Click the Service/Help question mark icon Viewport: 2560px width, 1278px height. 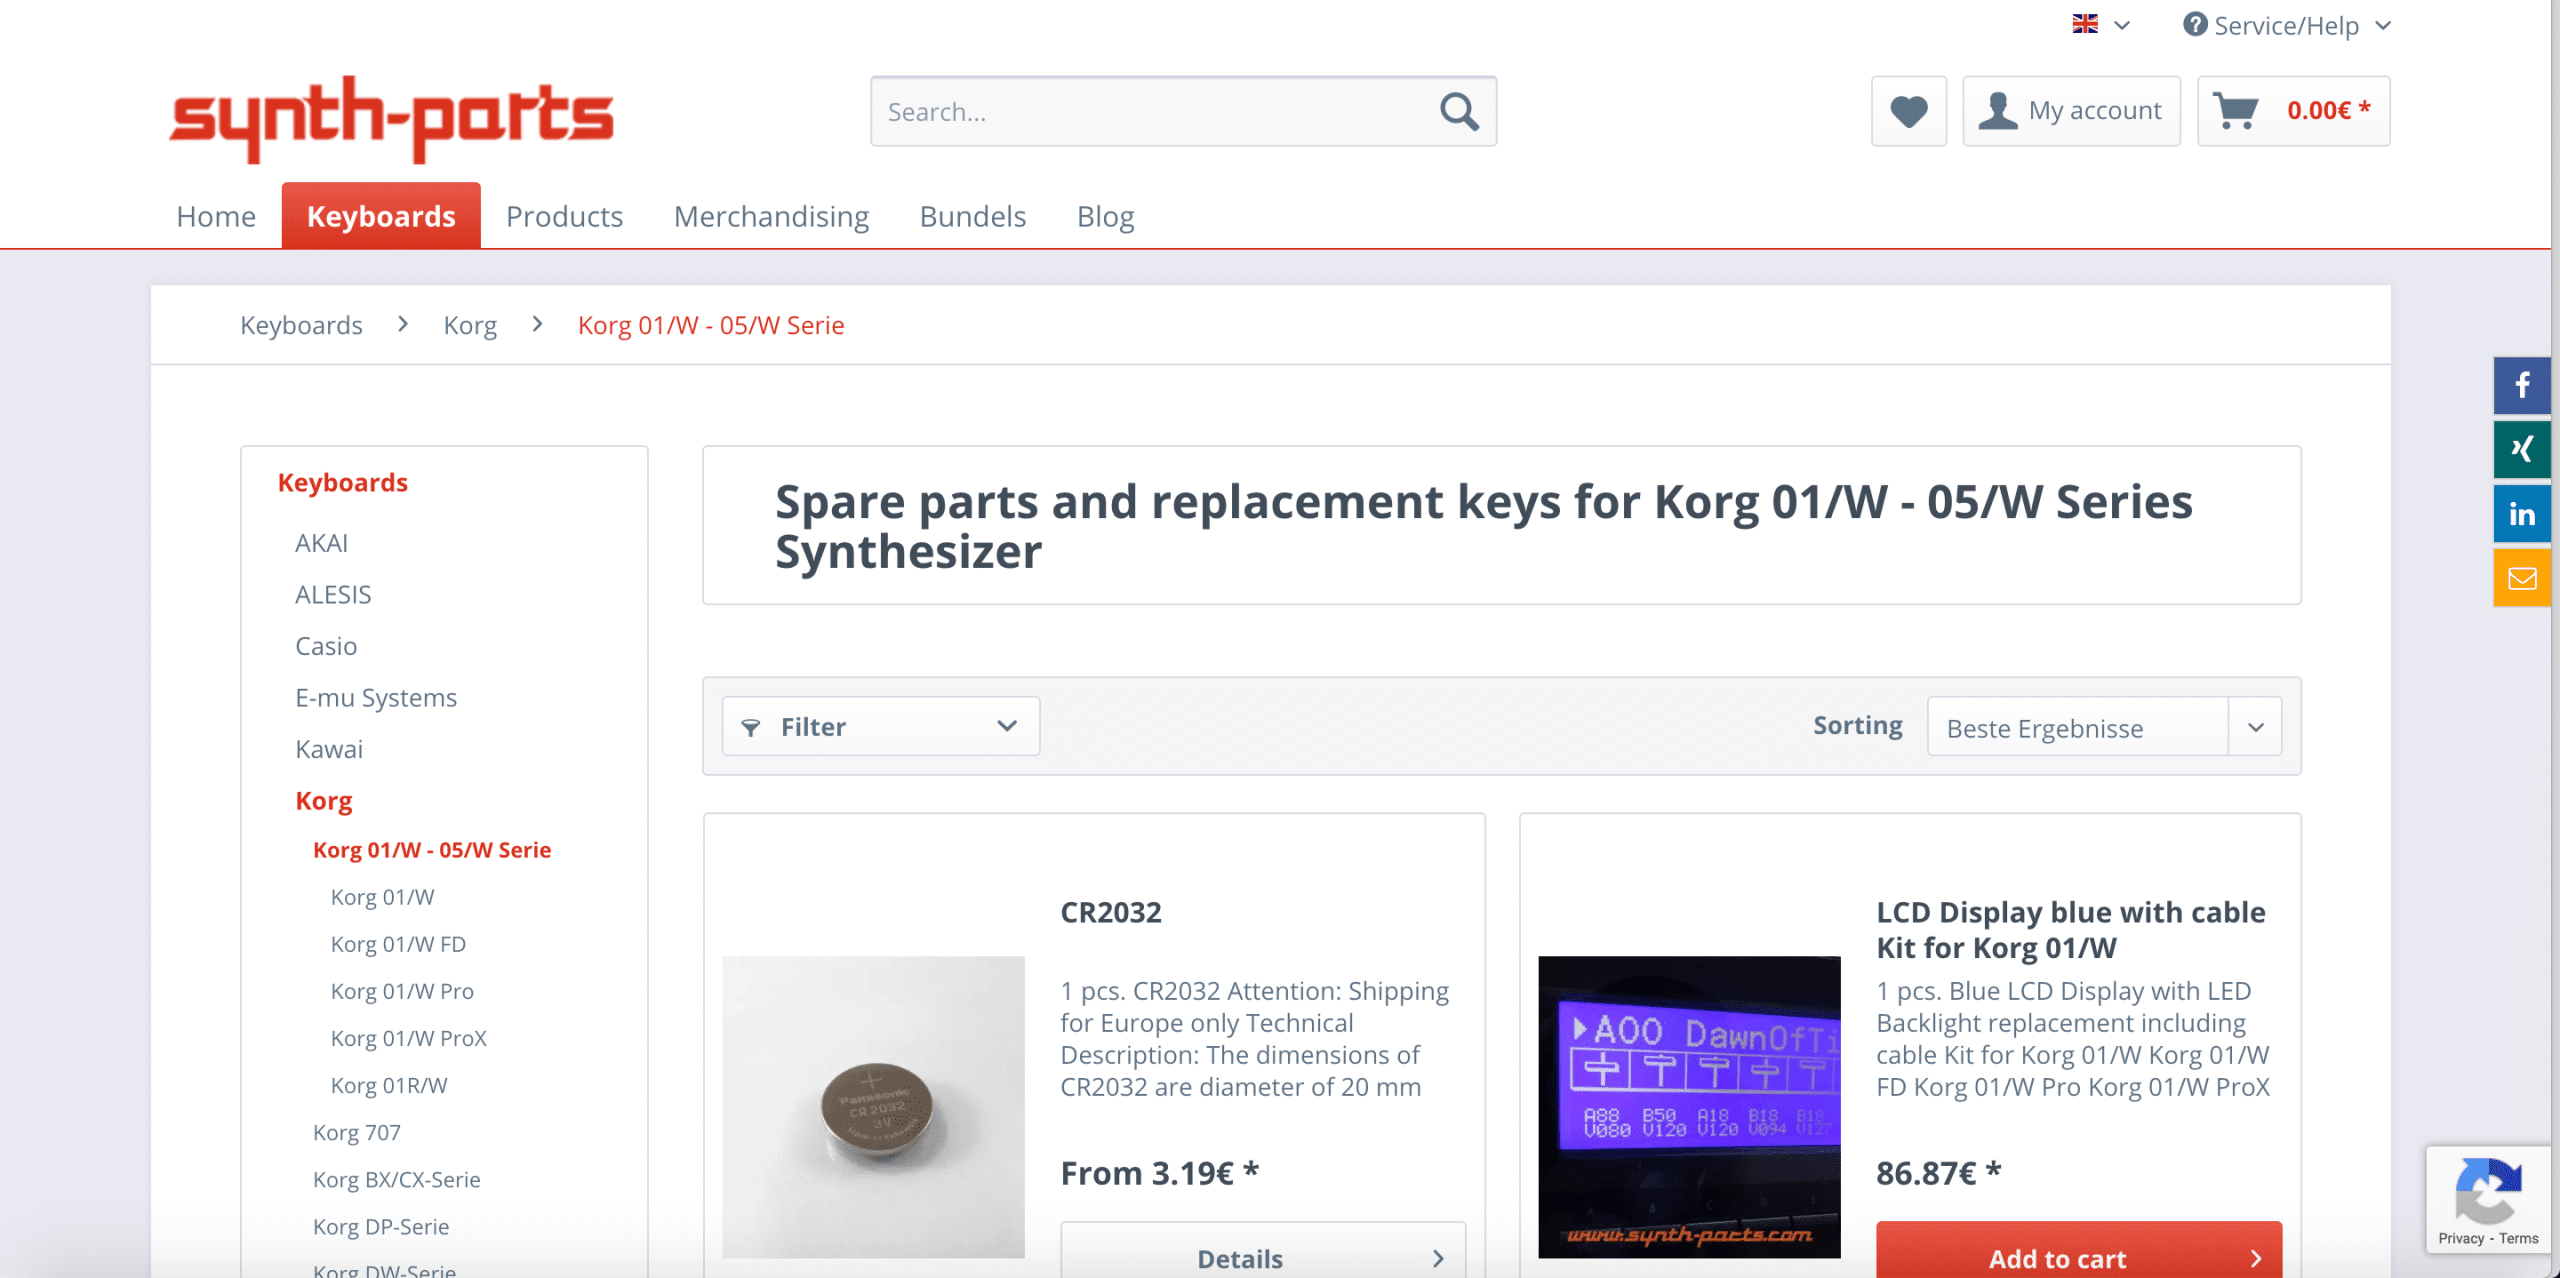point(2195,24)
